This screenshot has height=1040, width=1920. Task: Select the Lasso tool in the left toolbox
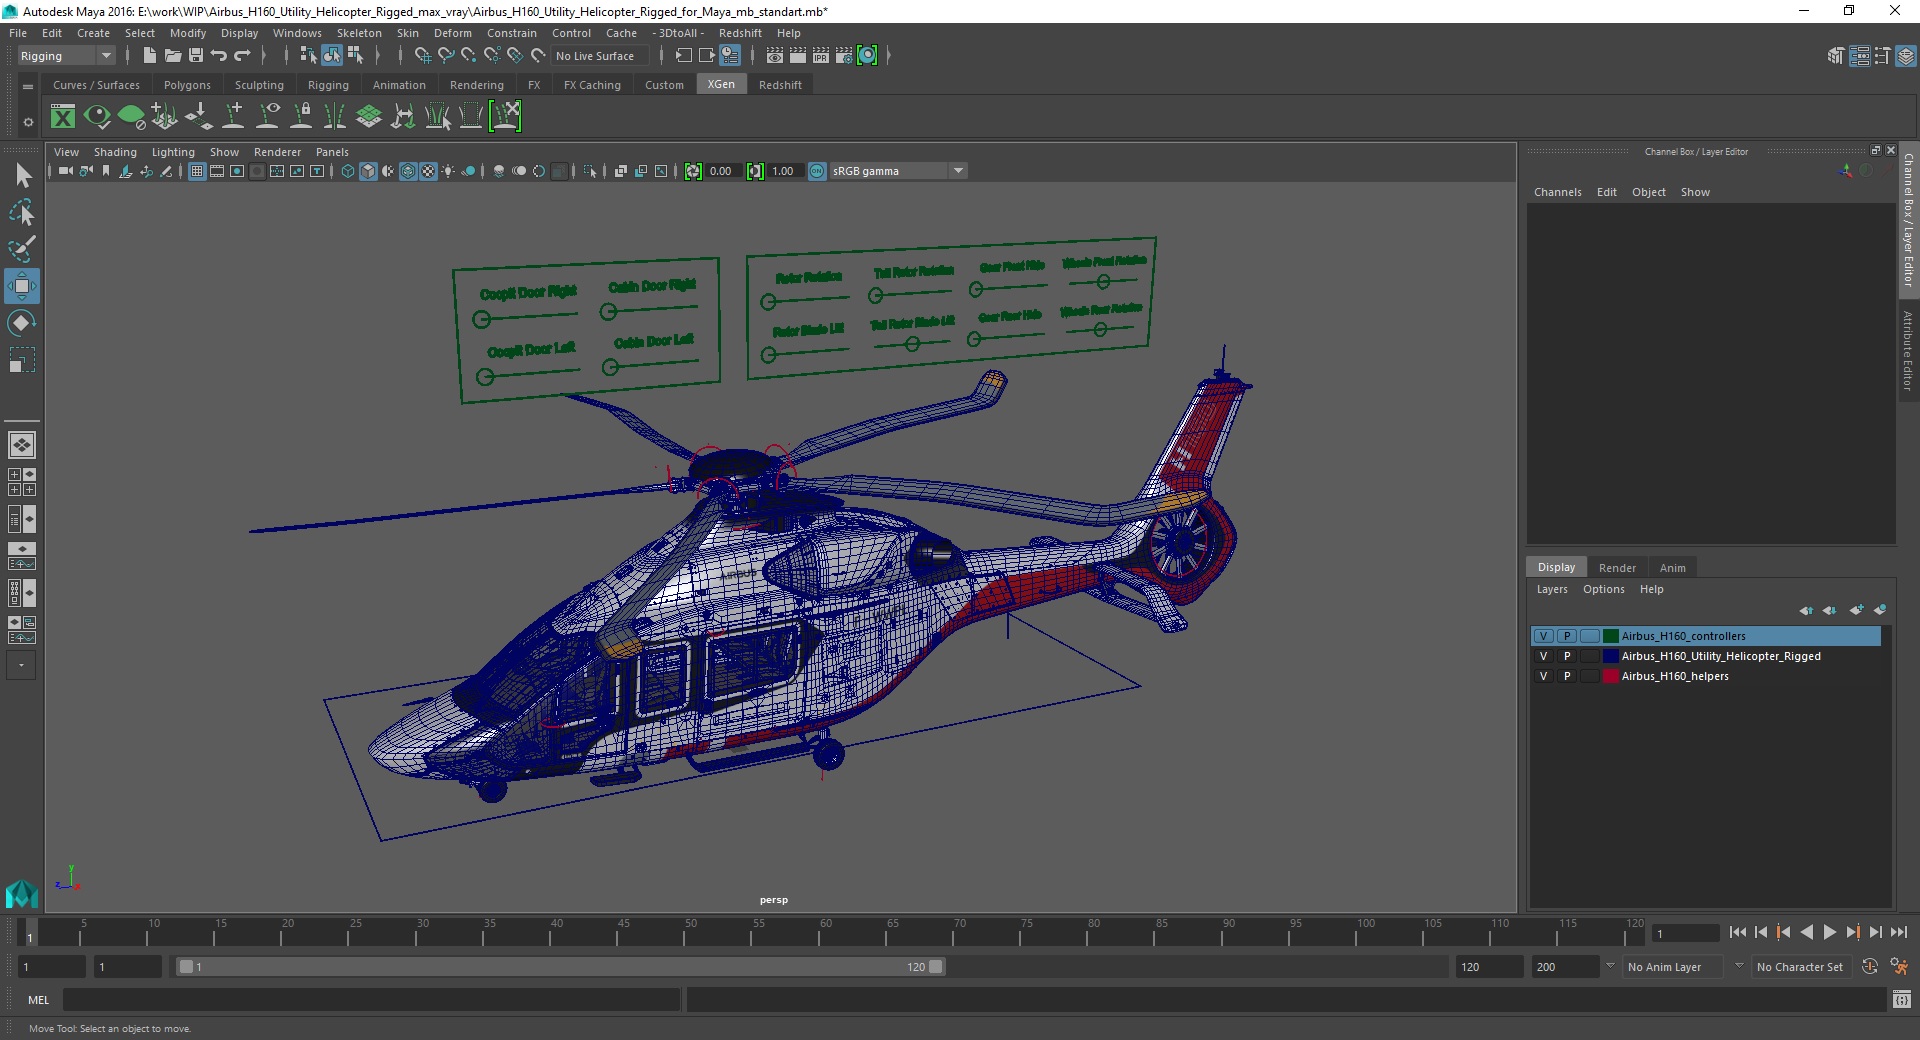(21, 212)
